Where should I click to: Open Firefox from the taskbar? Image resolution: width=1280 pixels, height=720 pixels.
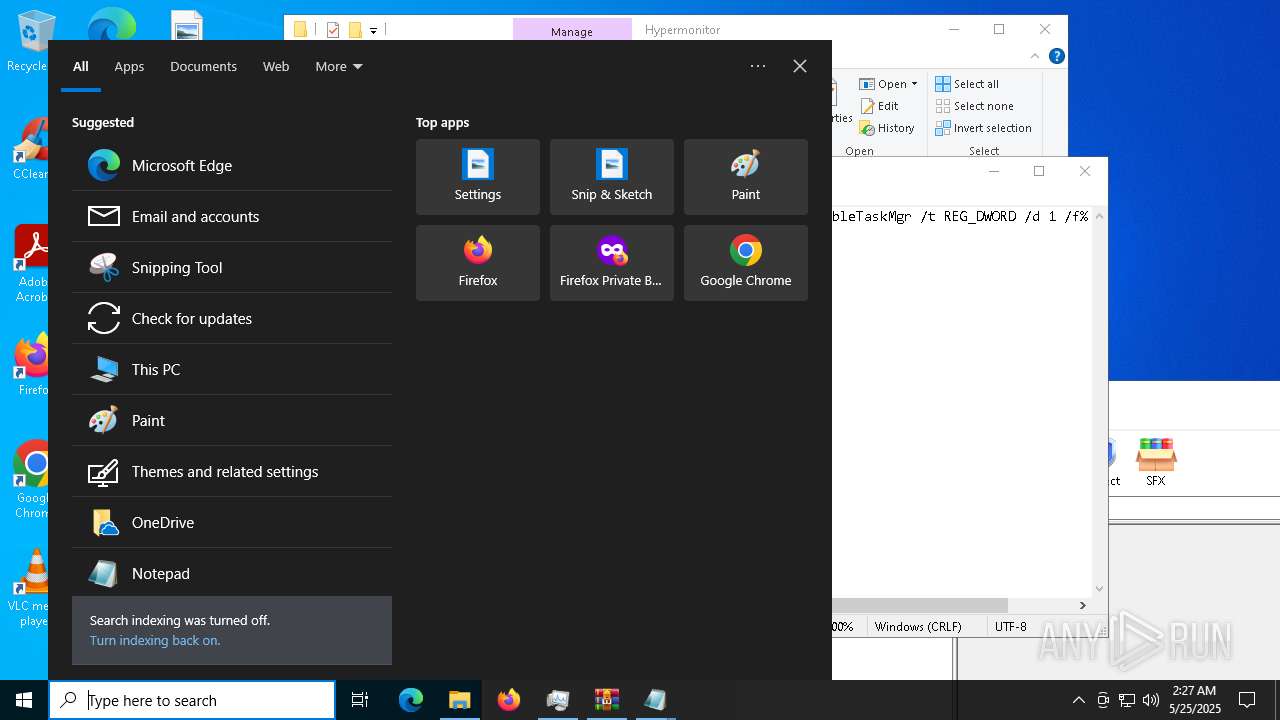509,700
